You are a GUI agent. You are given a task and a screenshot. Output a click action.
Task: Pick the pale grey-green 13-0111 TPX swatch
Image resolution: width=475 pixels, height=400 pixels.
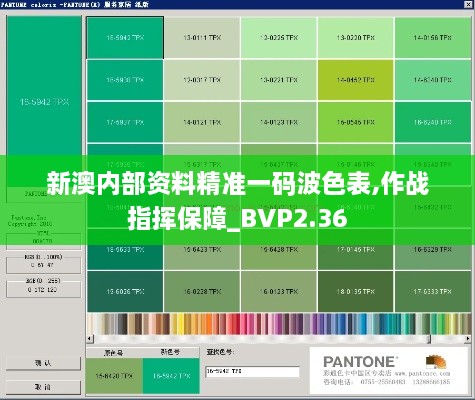202,38
